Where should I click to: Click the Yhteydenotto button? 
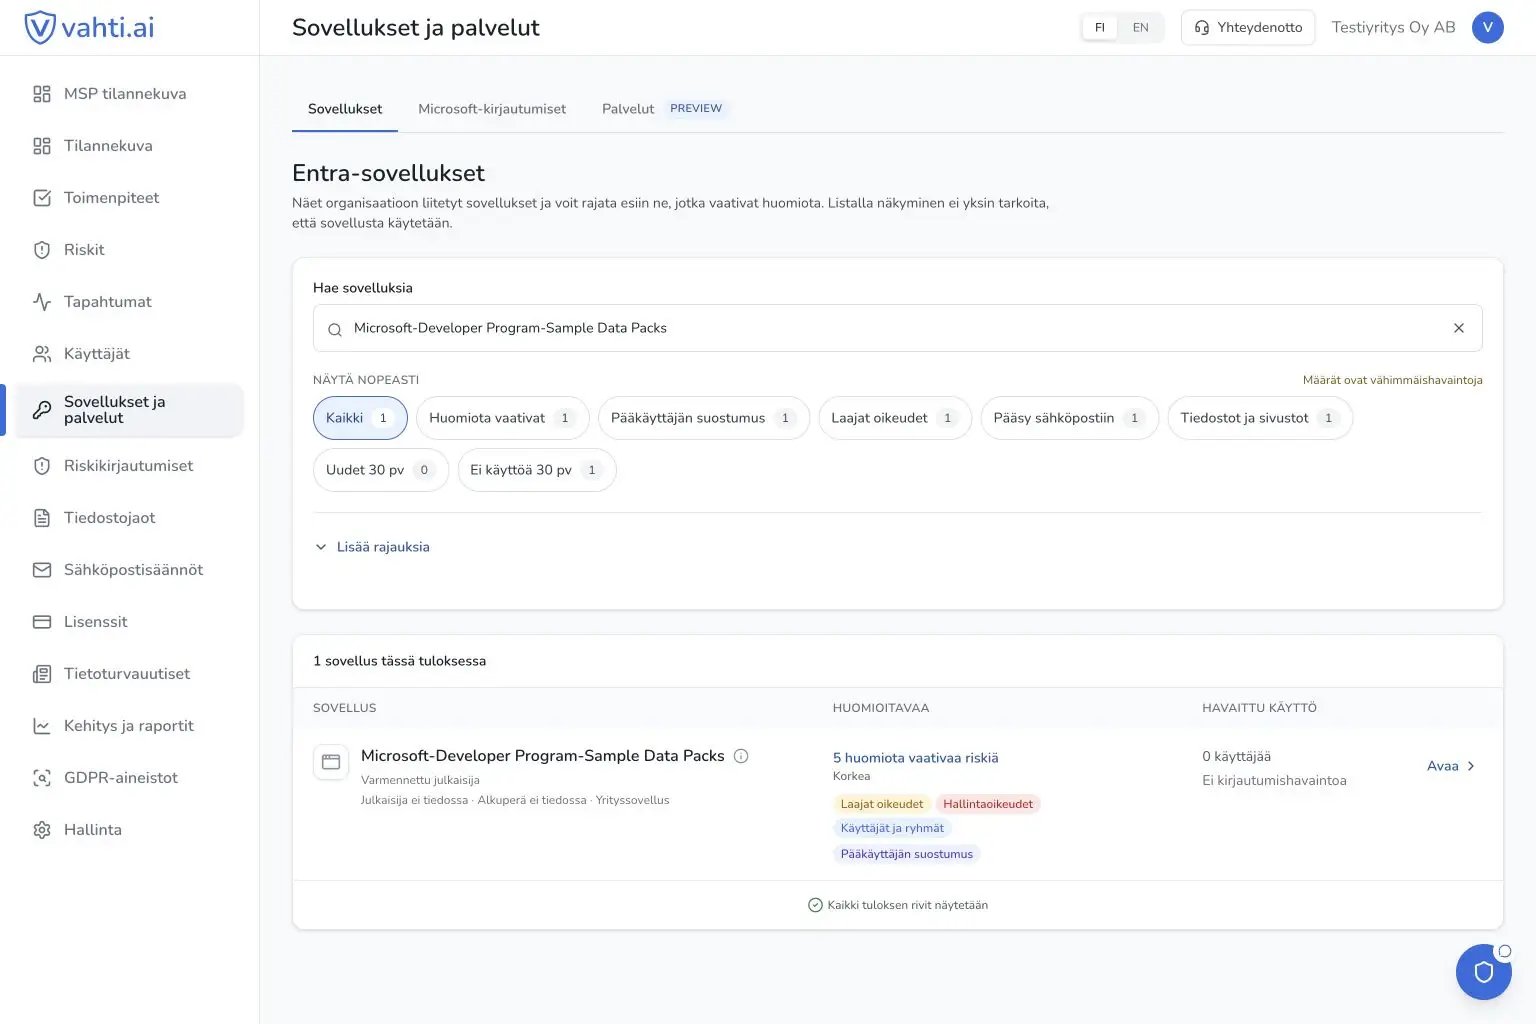[1248, 28]
